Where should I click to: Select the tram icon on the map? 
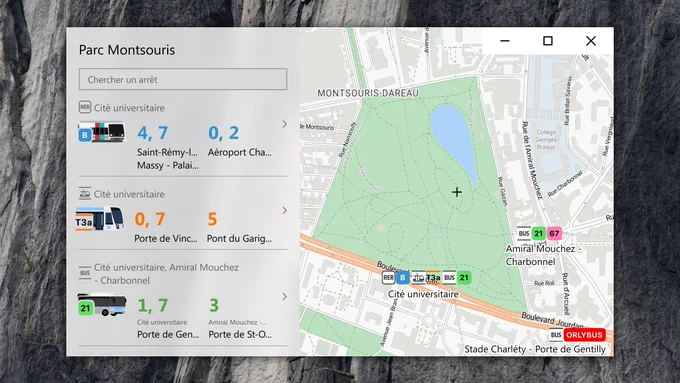[418, 278]
